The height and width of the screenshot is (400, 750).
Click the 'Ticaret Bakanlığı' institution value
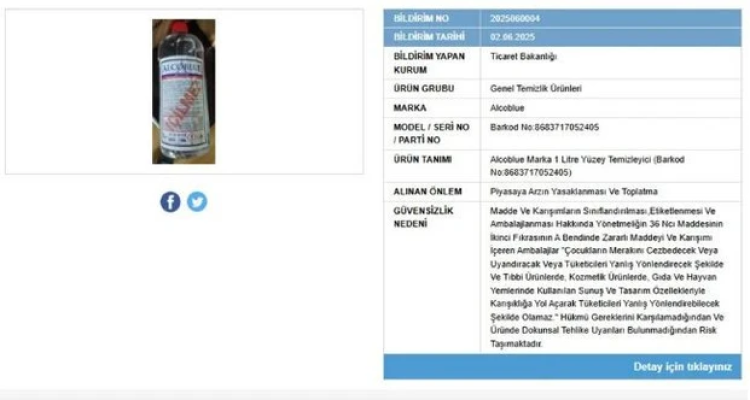523,56
